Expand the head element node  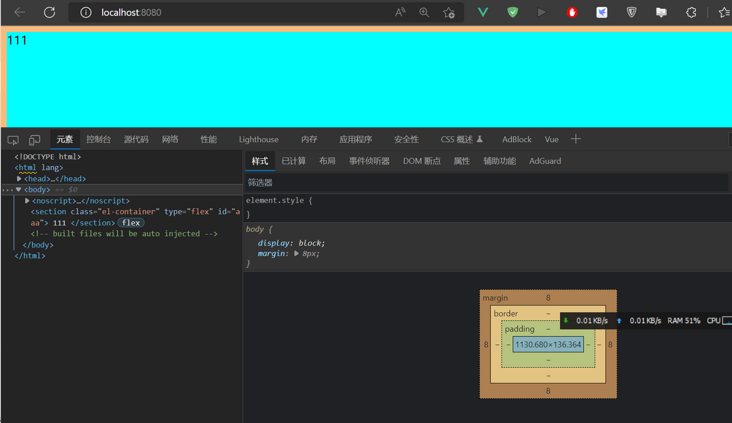pyautogui.click(x=19, y=178)
